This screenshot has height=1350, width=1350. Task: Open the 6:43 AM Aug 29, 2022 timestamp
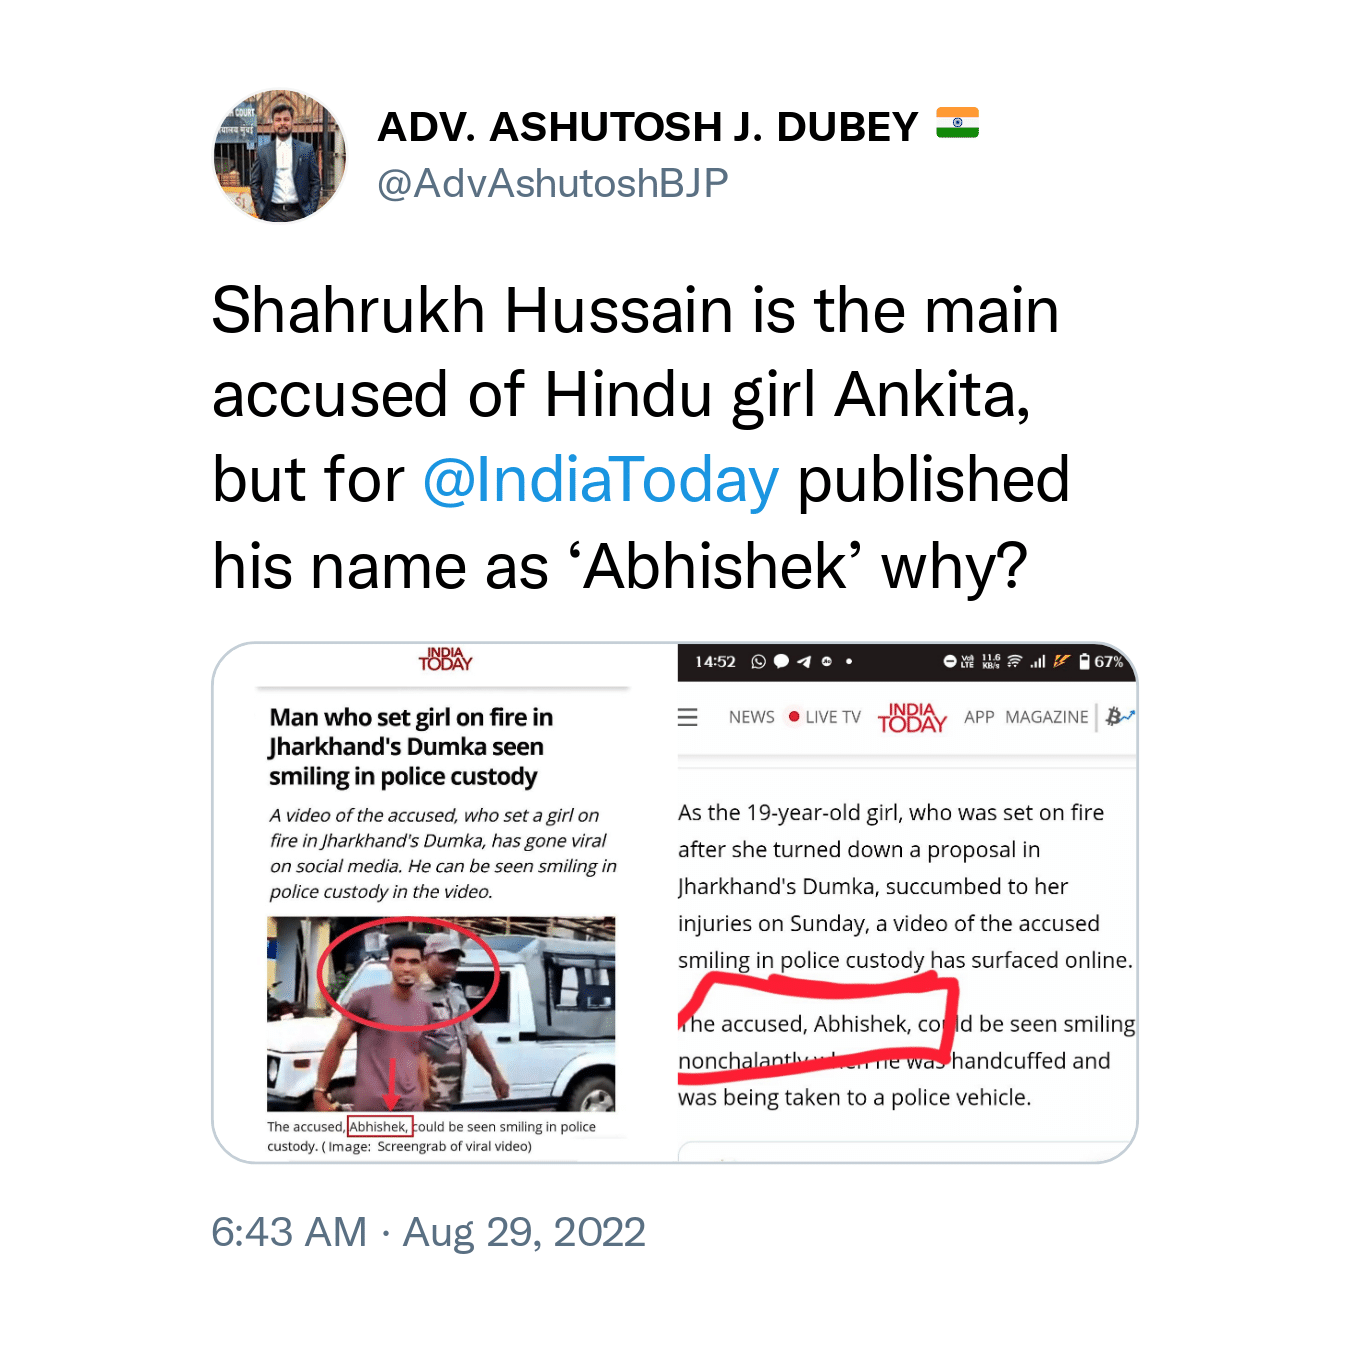coord(428,1232)
